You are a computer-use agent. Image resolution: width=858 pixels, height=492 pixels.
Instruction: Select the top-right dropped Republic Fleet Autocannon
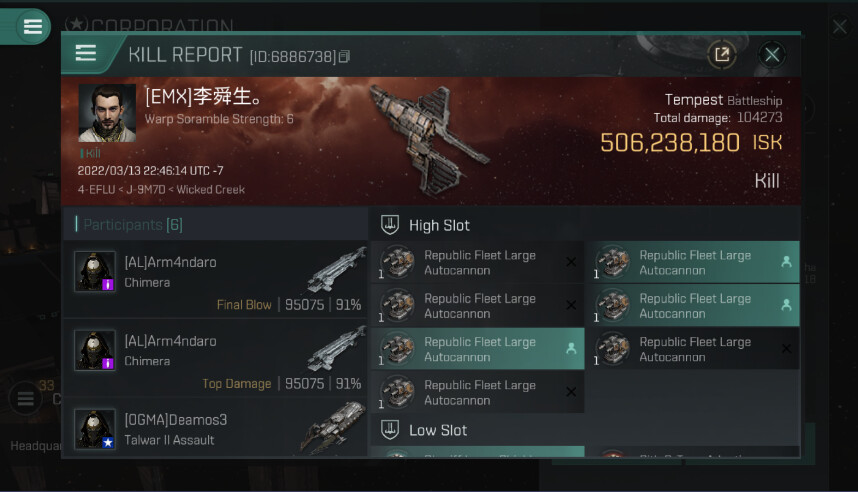(x=695, y=262)
